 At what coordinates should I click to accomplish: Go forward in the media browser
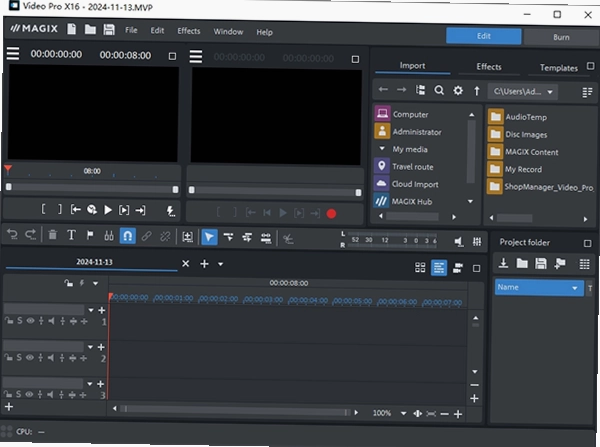tap(401, 90)
